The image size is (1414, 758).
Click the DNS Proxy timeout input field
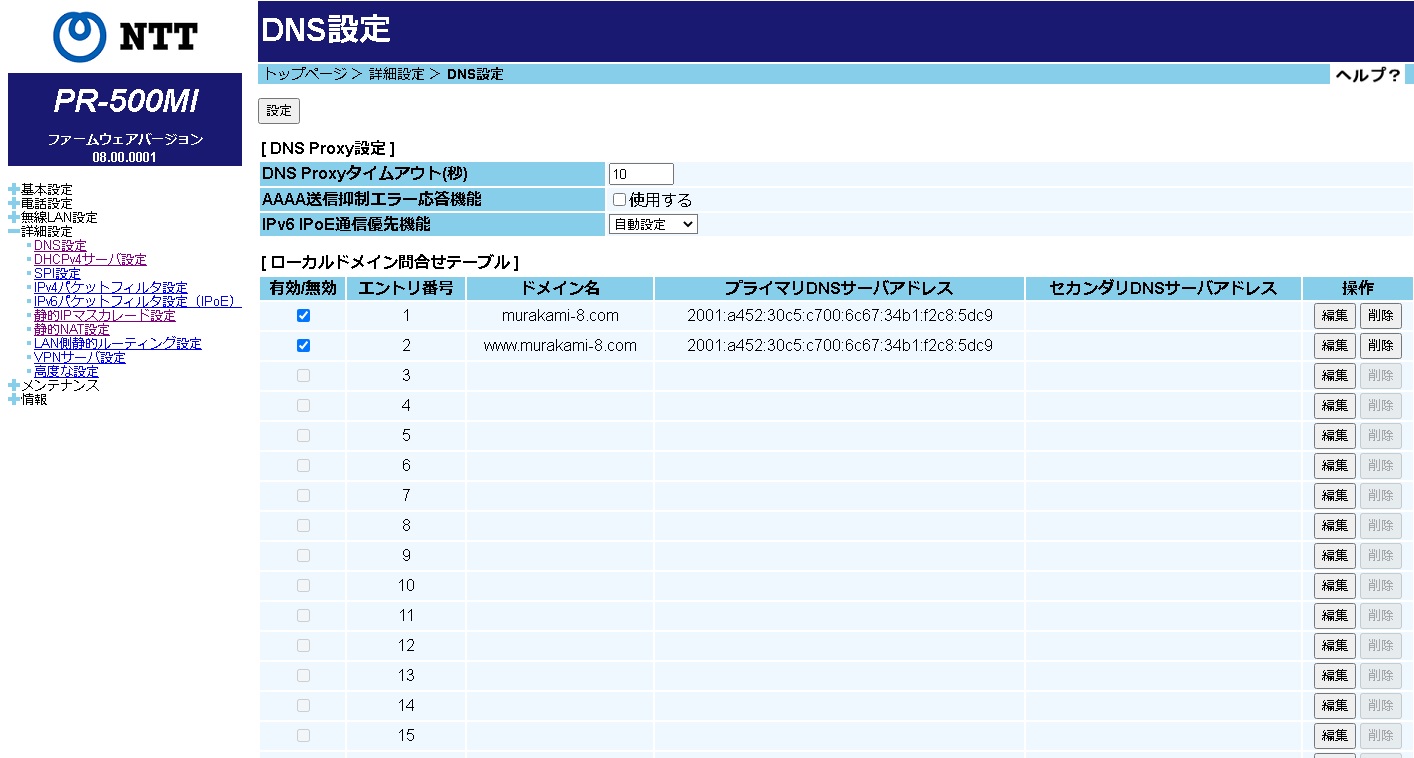point(641,174)
